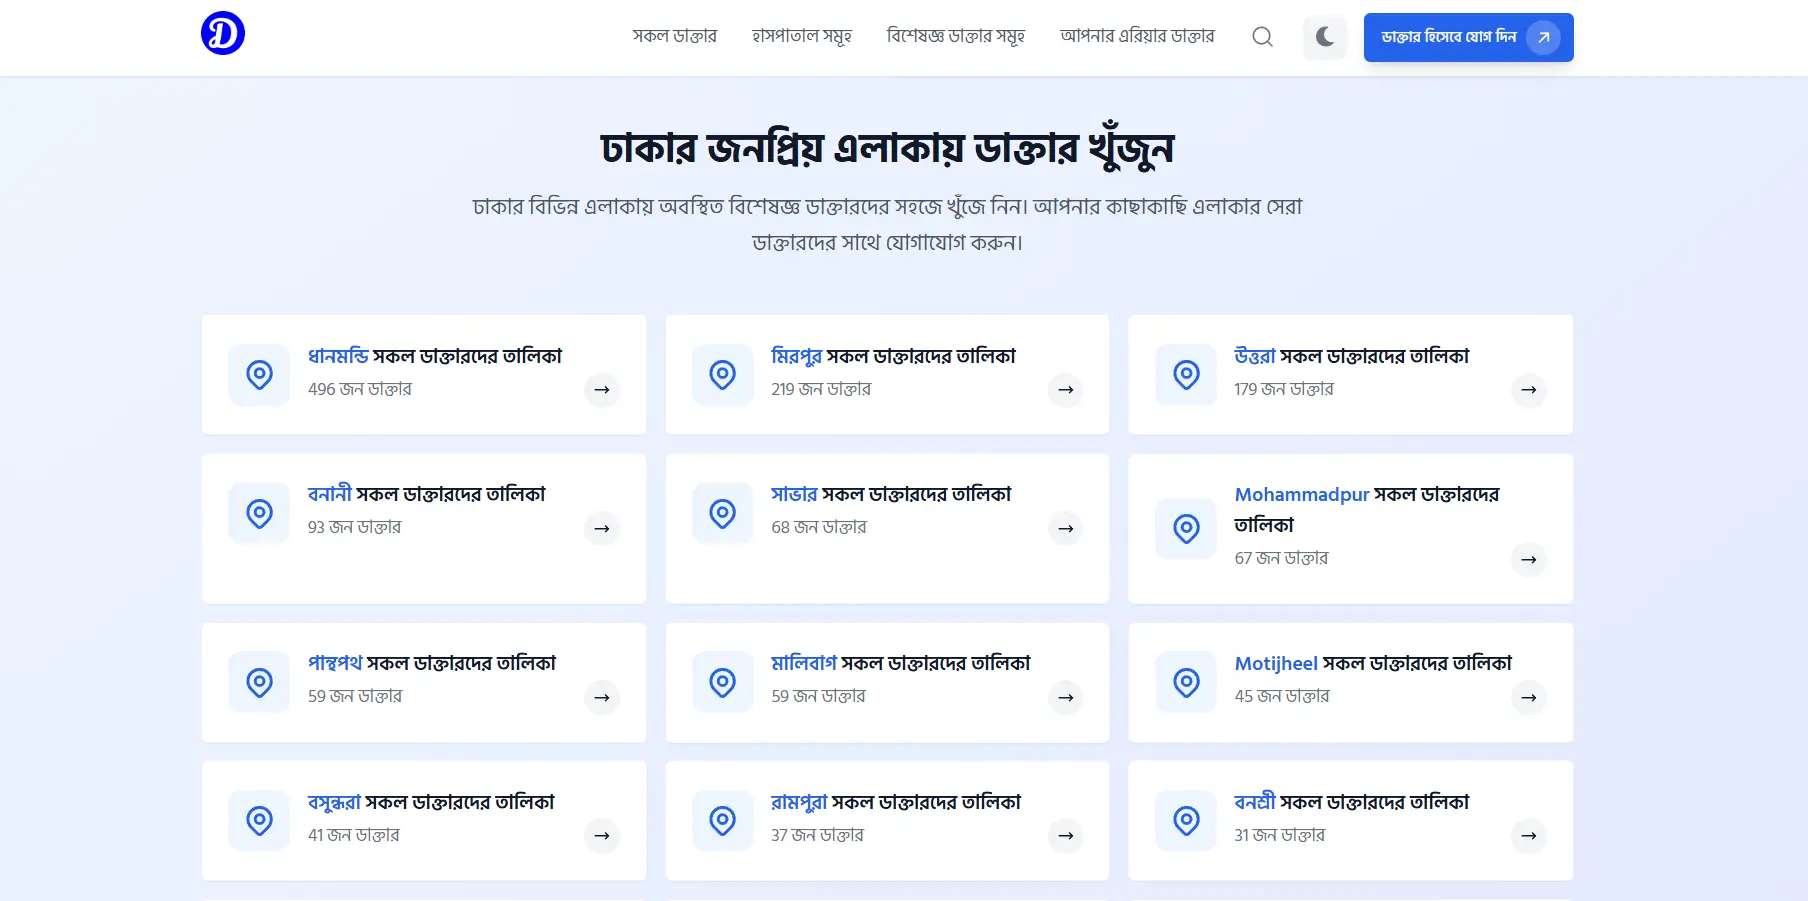The image size is (1808, 901).
Task: Go to বিশেষজ্ঞ ডাক্তার সমূহ in navigation
Action: pos(955,36)
